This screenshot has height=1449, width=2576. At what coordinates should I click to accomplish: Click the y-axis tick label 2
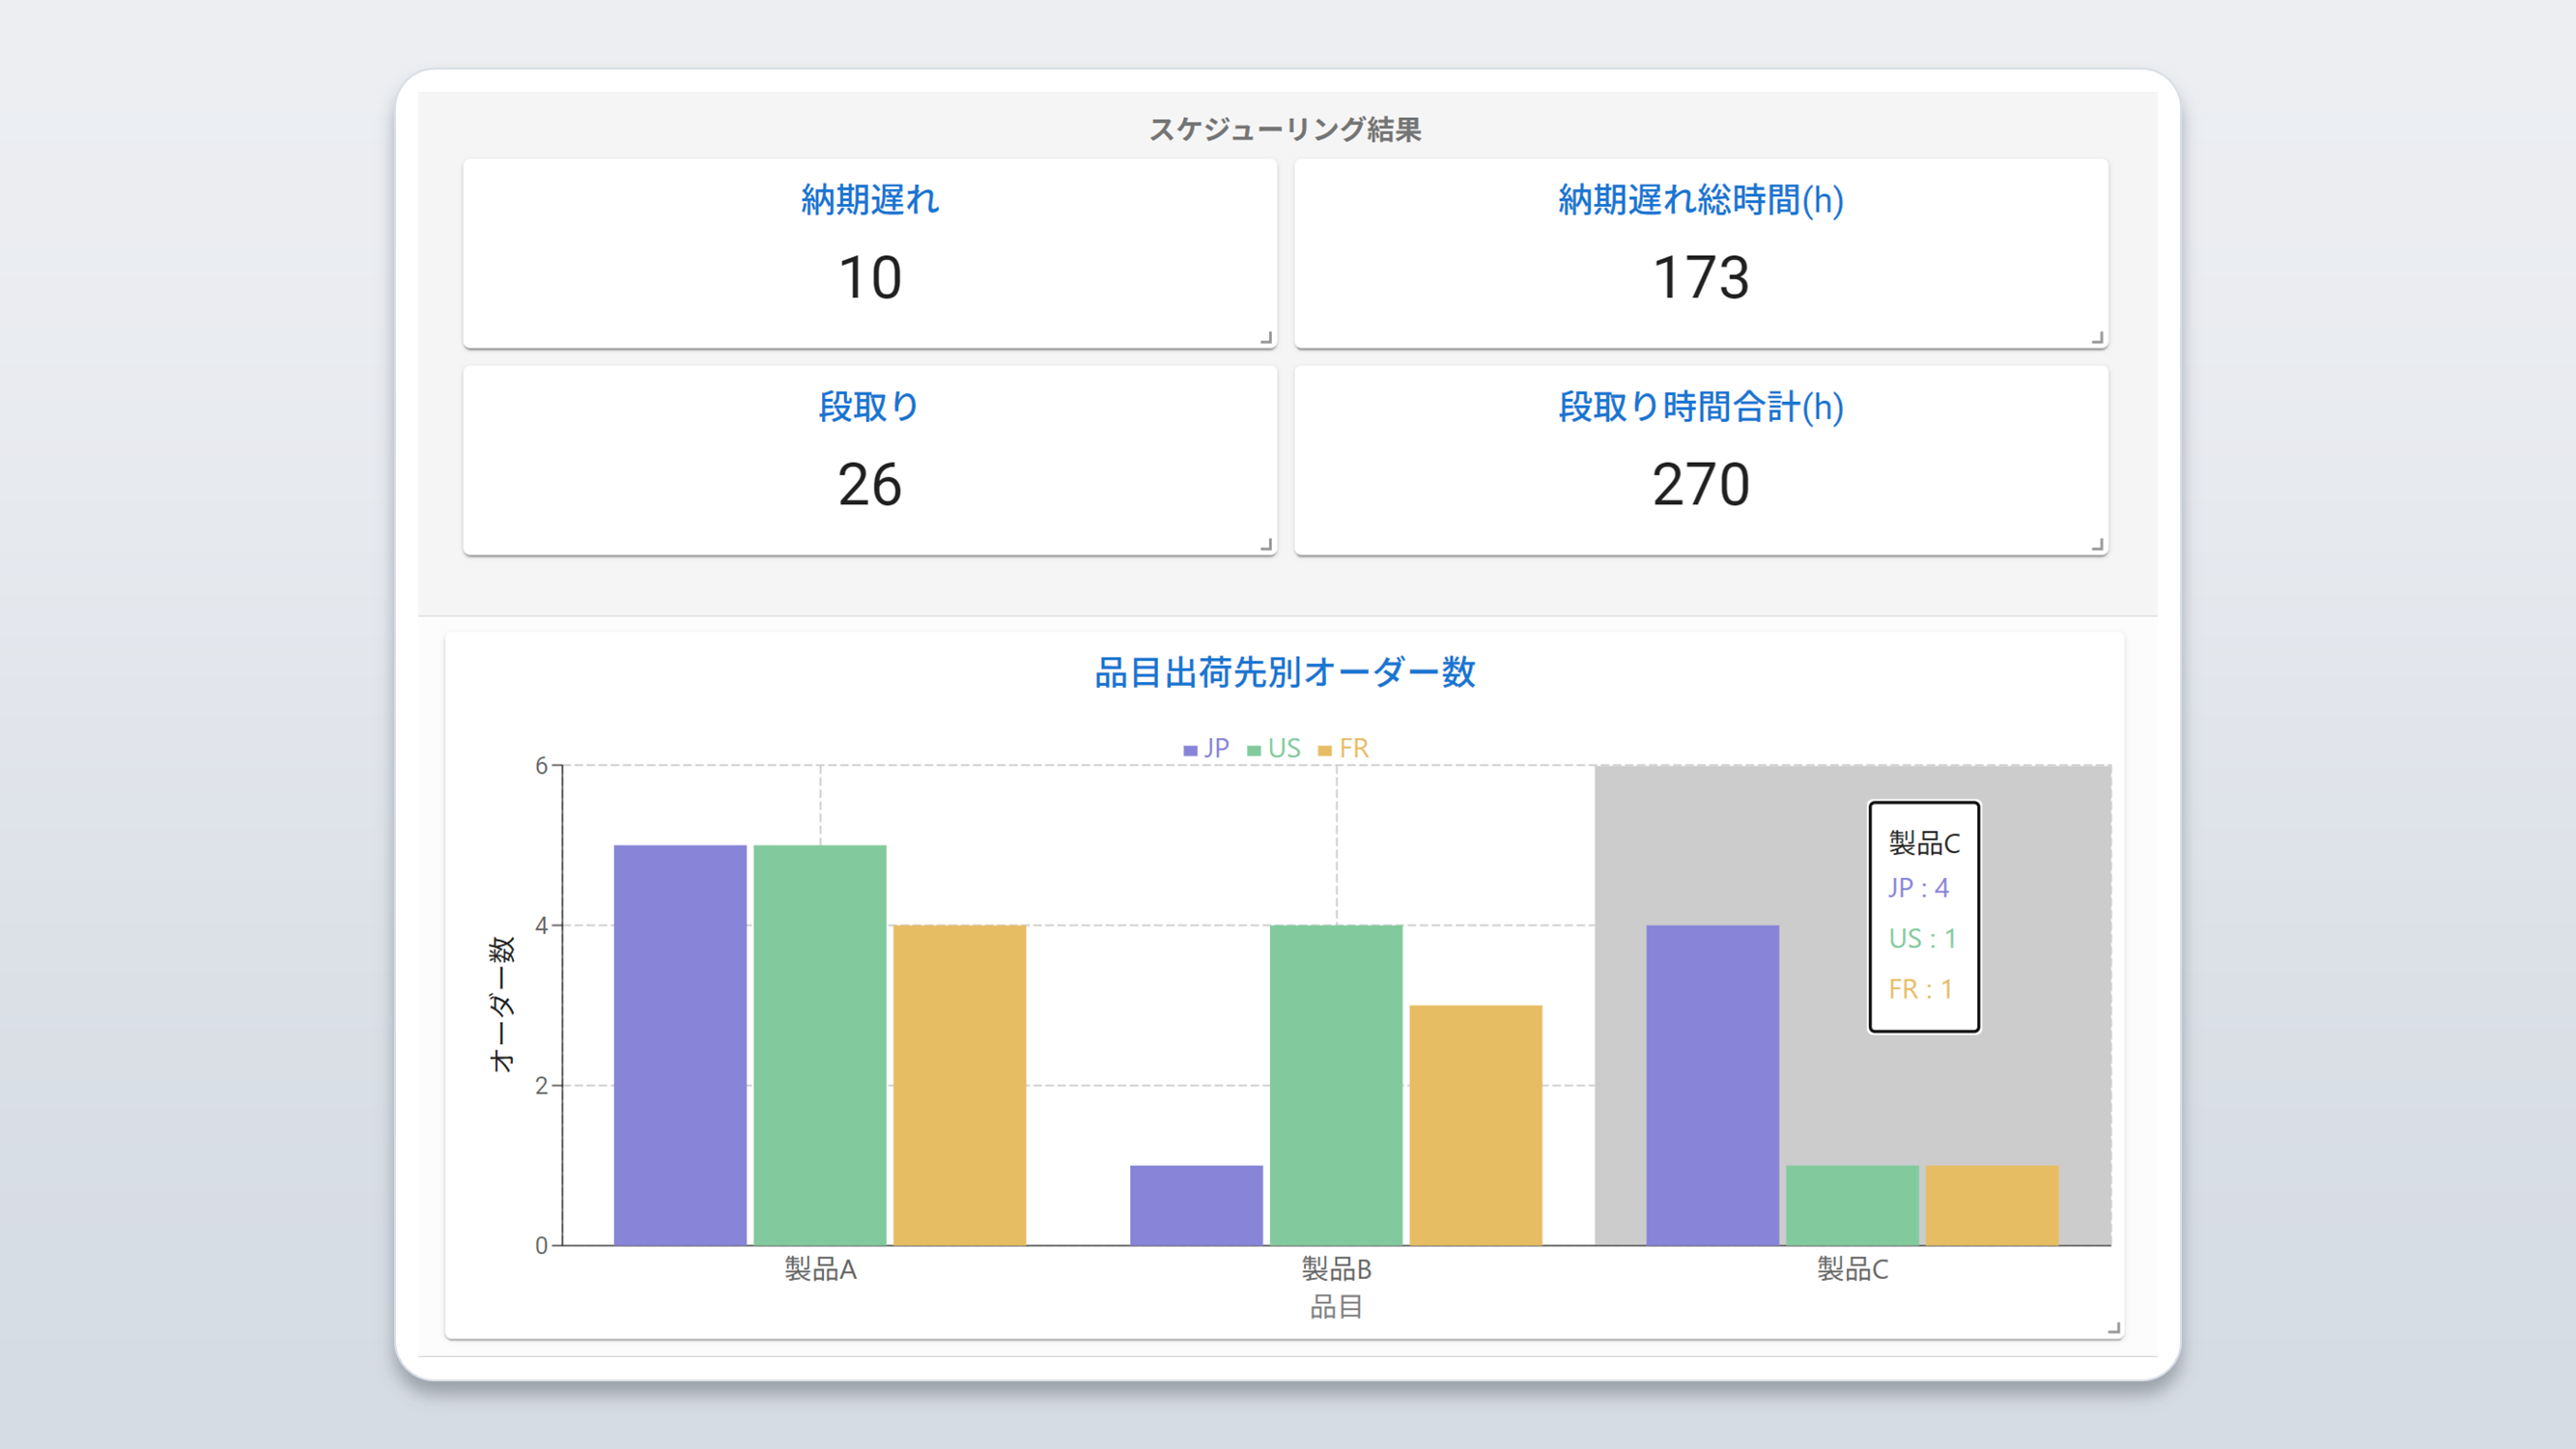tap(541, 1086)
